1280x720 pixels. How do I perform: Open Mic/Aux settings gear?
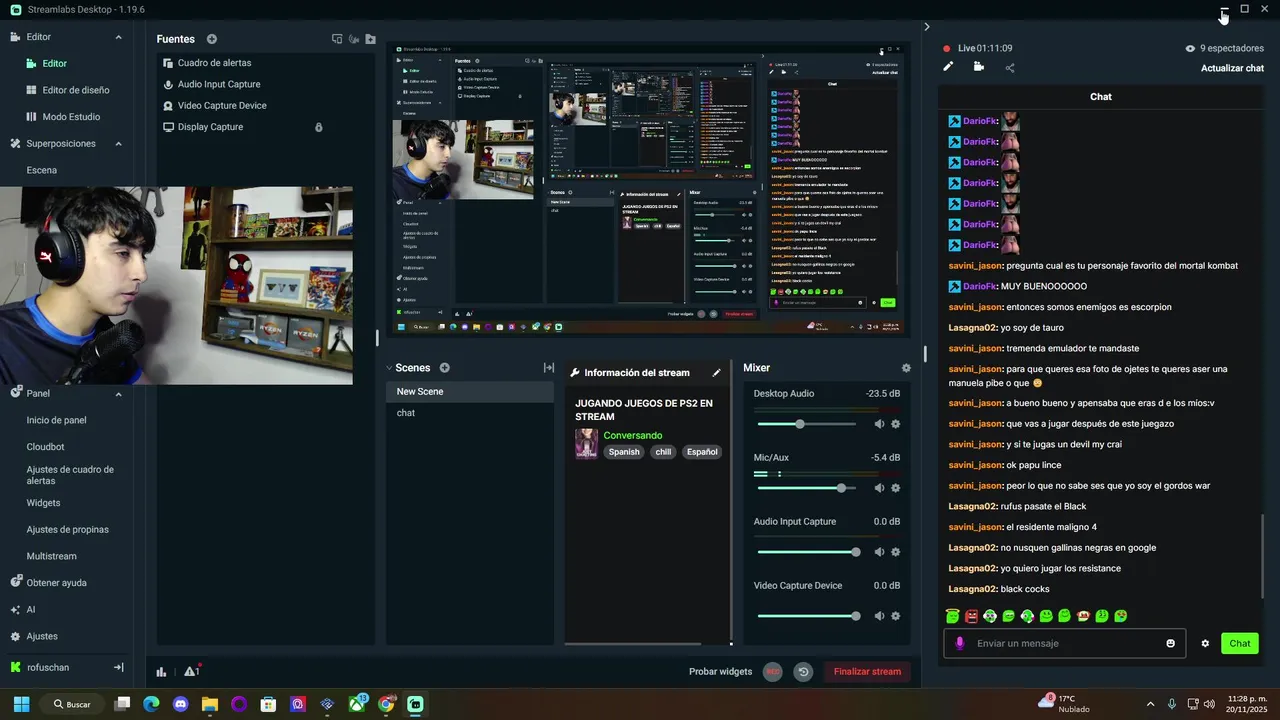click(x=895, y=488)
